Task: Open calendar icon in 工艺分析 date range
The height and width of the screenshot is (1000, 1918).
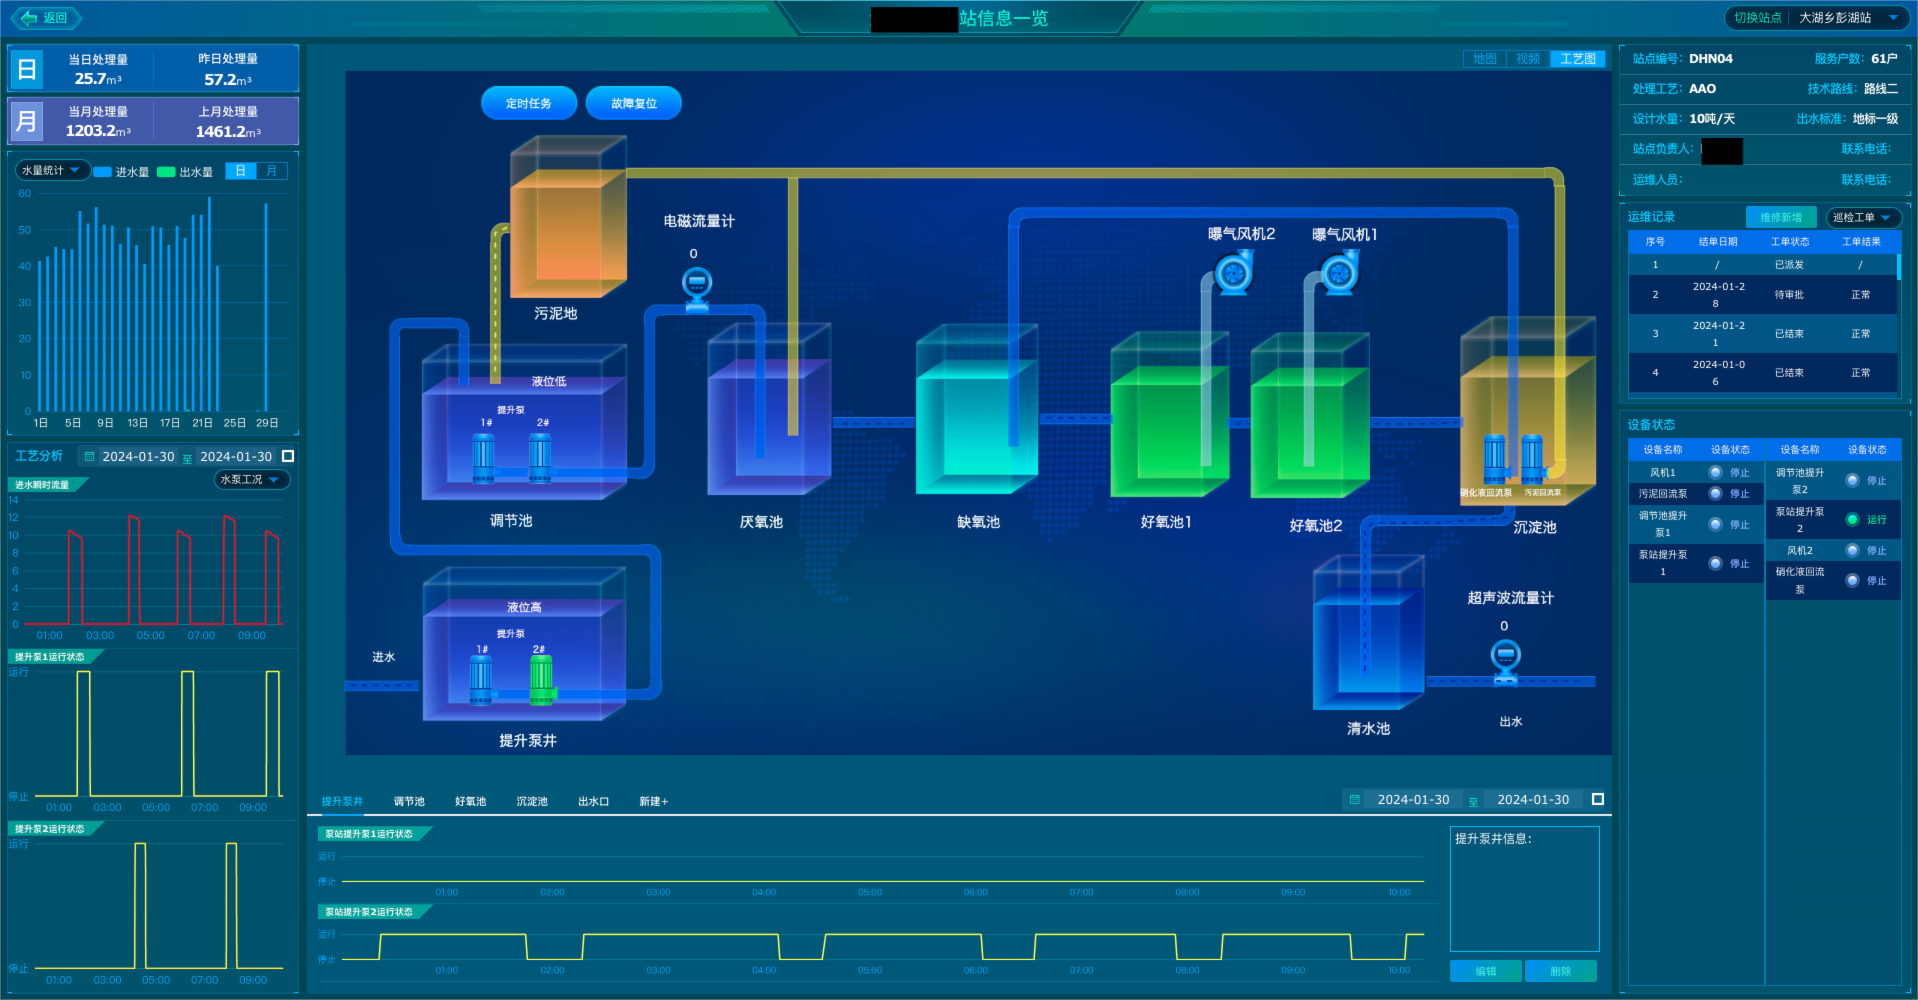Action: pos(89,457)
